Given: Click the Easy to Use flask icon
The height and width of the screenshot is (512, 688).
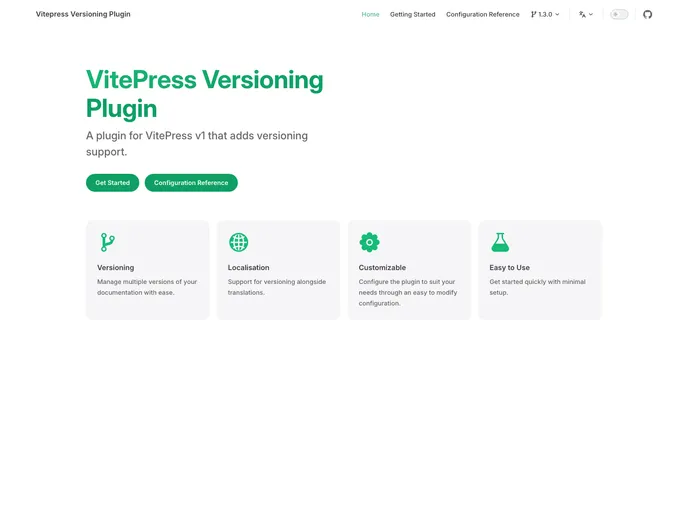Looking at the screenshot, I should tap(500, 242).
